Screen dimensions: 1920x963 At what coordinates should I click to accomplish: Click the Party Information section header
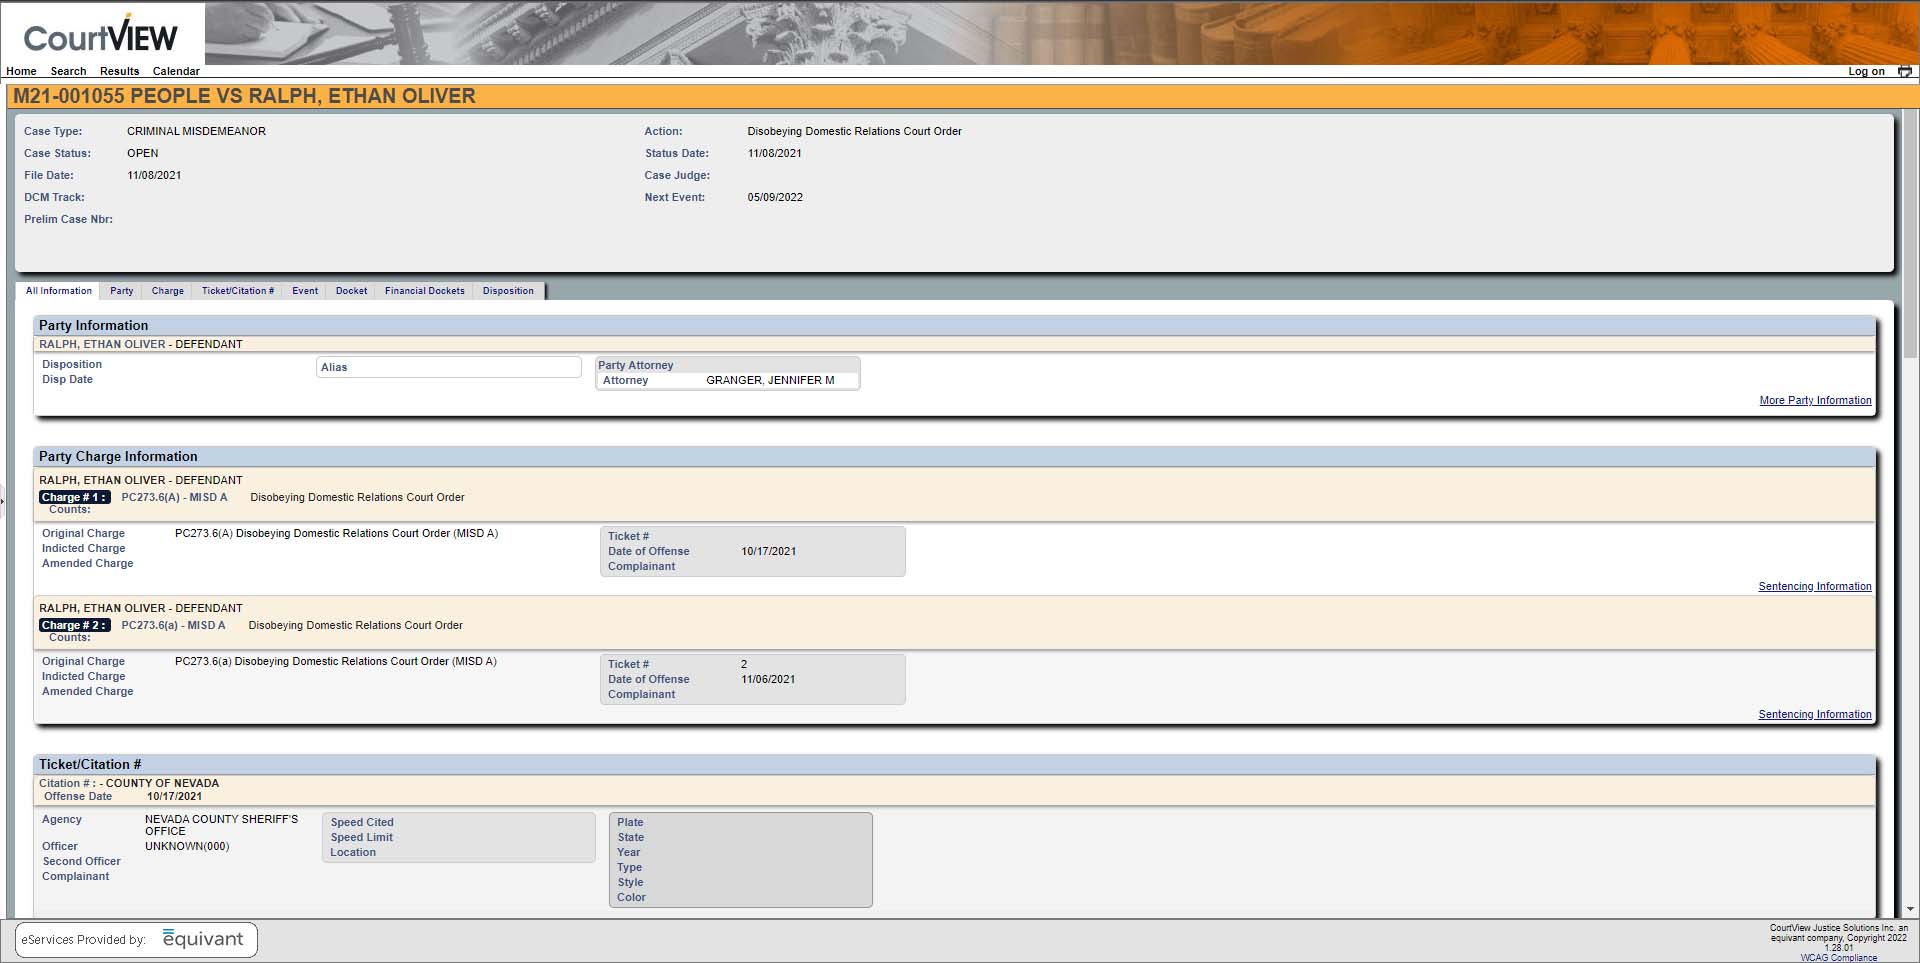click(x=955, y=325)
